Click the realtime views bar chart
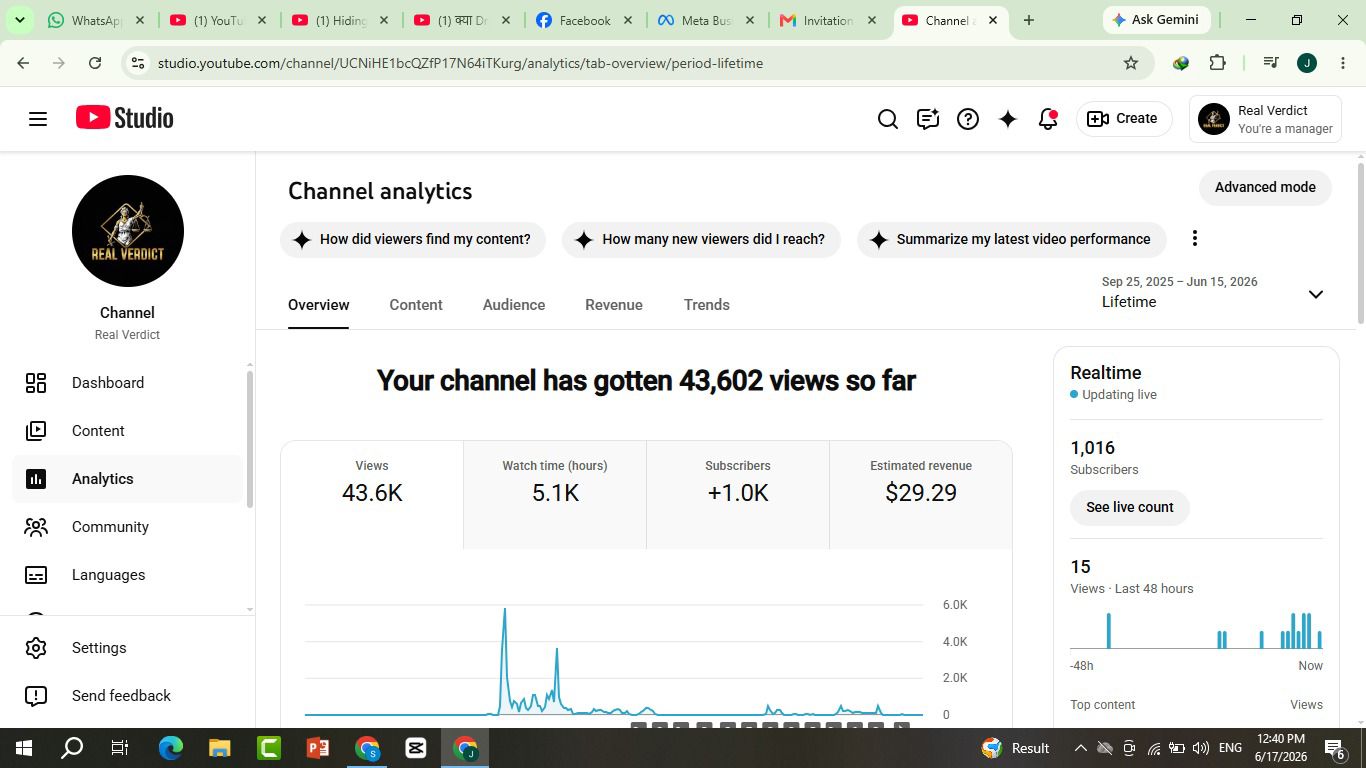 pyautogui.click(x=1196, y=630)
